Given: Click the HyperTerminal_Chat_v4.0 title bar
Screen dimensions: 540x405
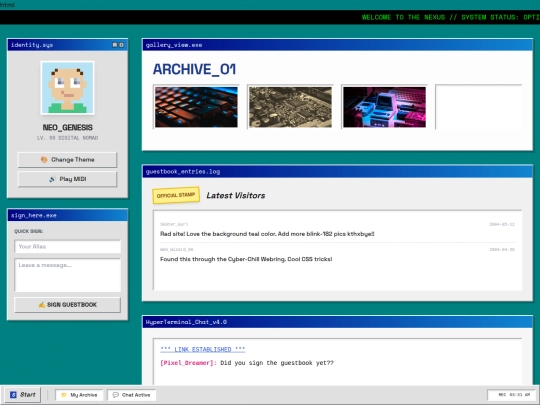Looking at the screenshot, I should (x=338, y=322).
